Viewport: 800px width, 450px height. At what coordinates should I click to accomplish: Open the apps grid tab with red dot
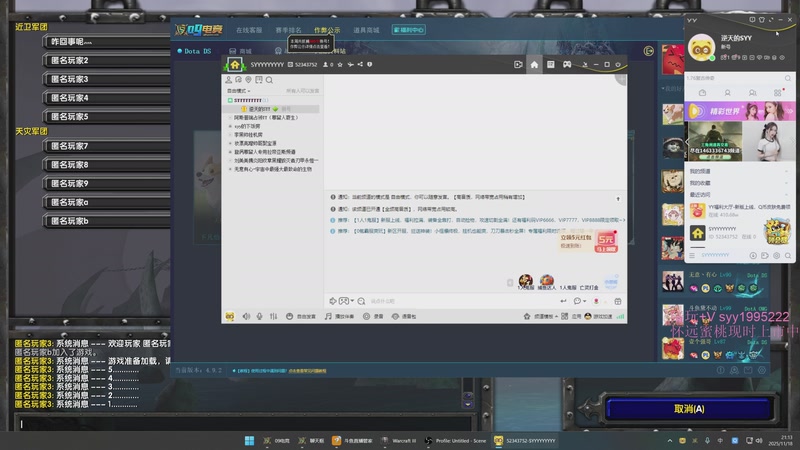[778, 93]
